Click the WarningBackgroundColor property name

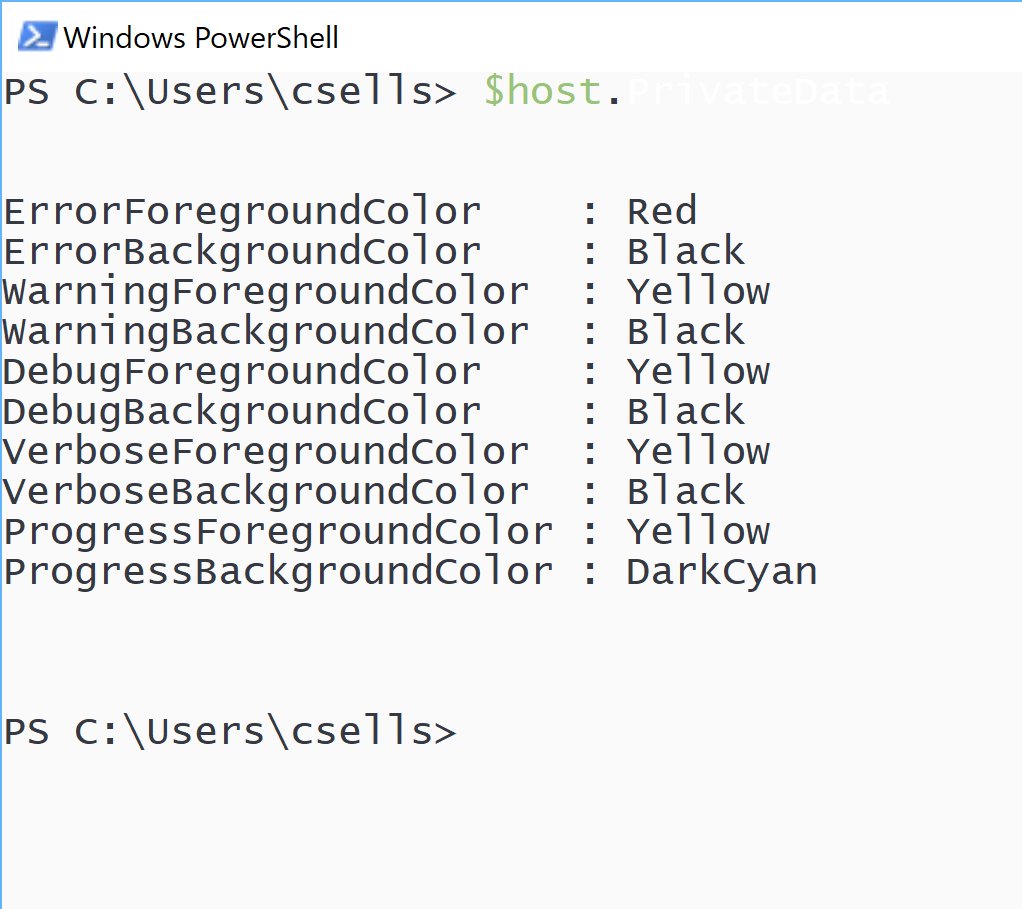(266, 333)
